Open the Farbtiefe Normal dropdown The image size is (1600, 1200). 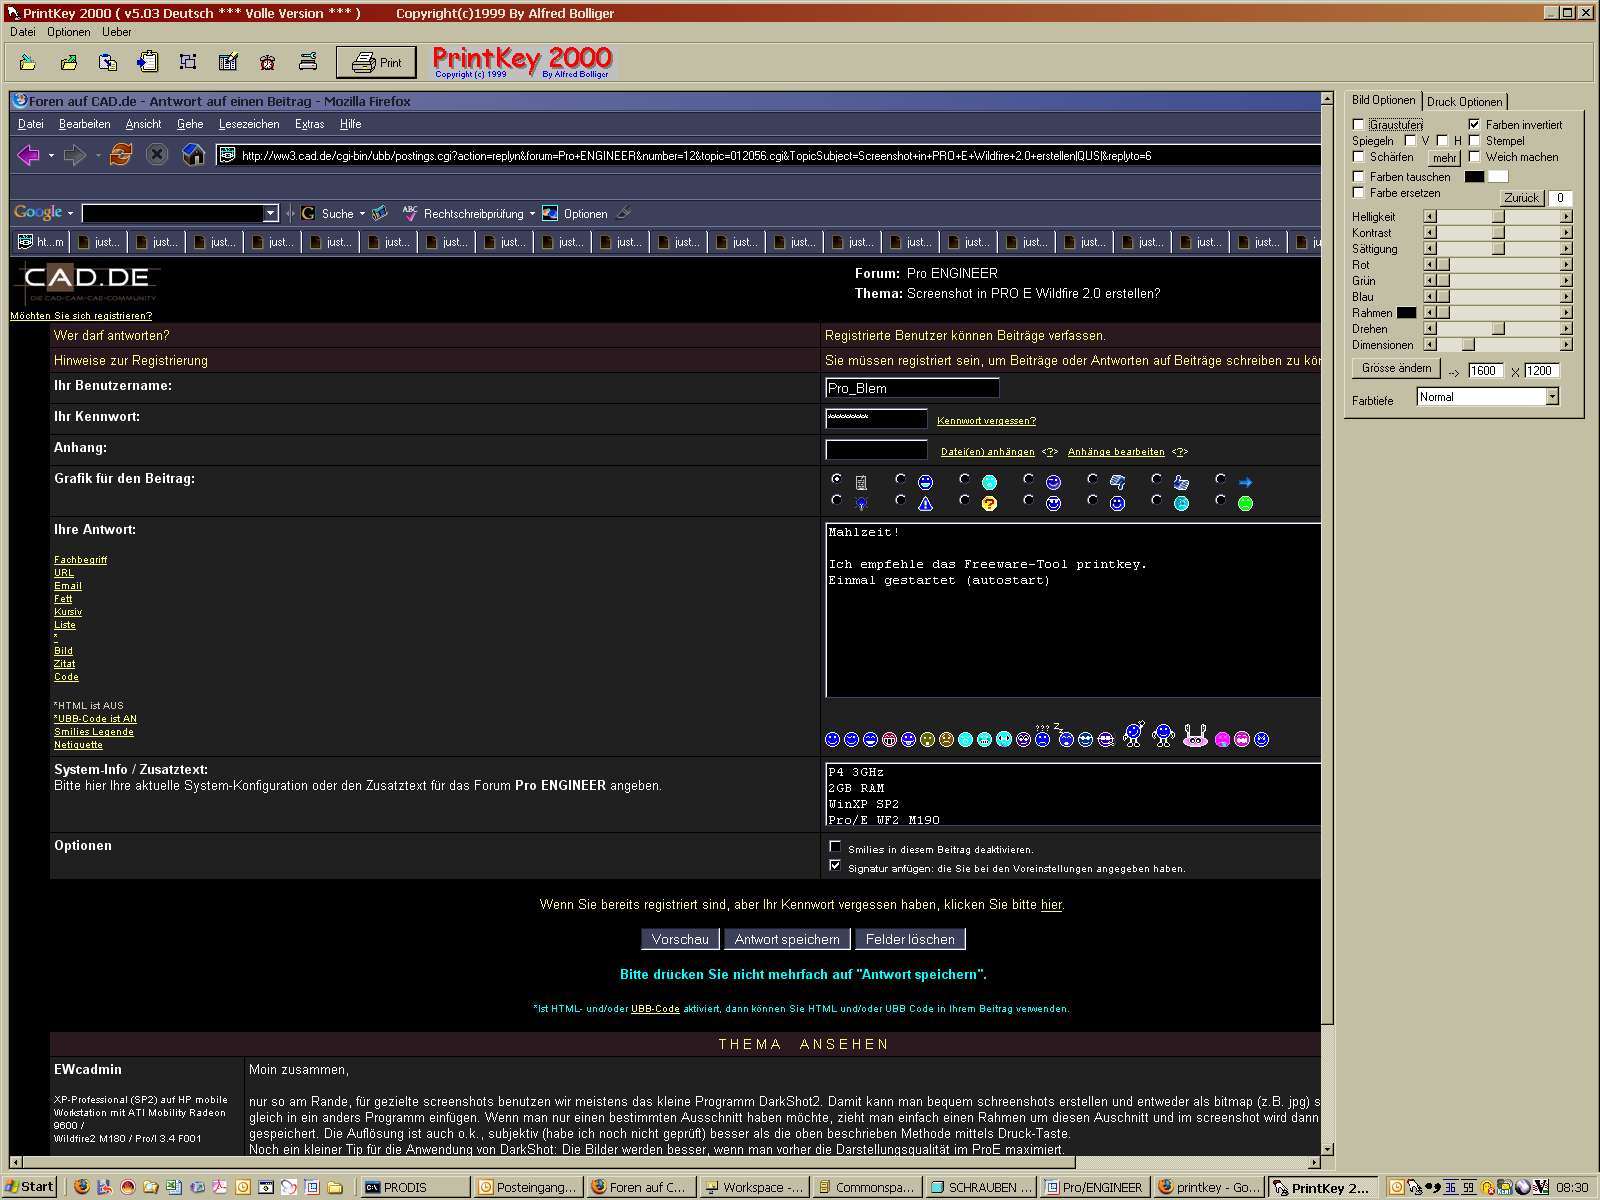pyautogui.click(x=1552, y=397)
